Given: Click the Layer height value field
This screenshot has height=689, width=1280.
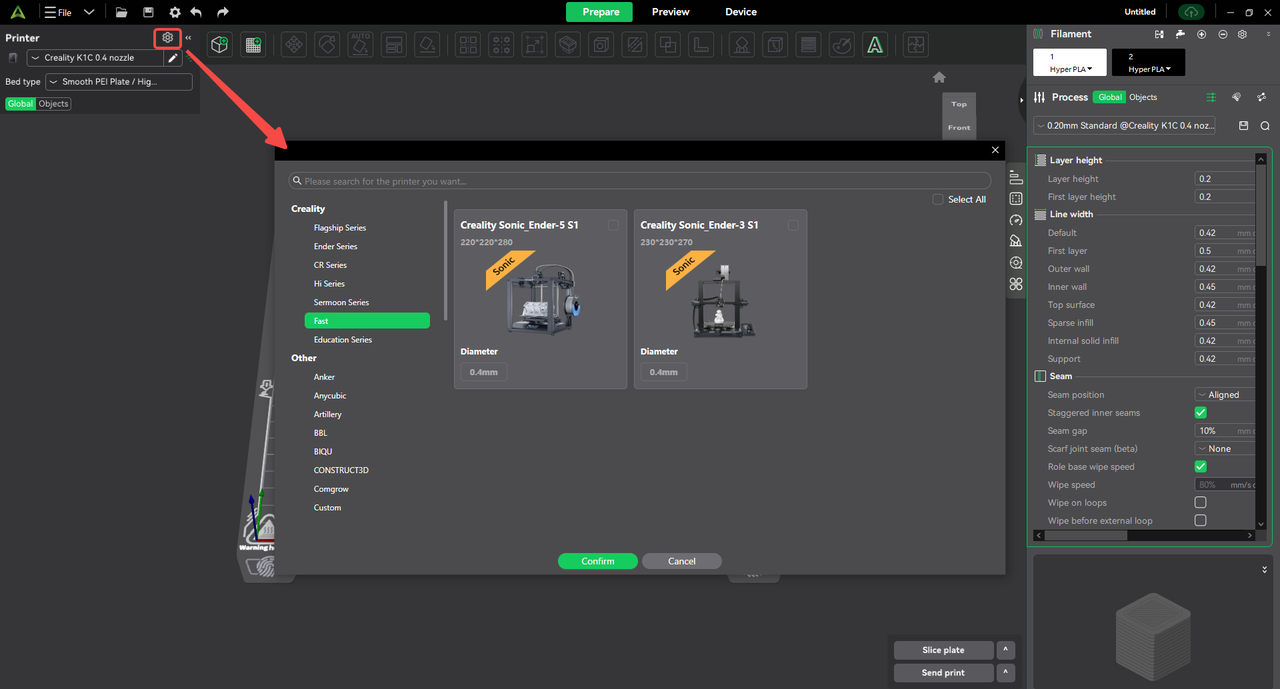Looking at the screenshot, I should 1225,179.
